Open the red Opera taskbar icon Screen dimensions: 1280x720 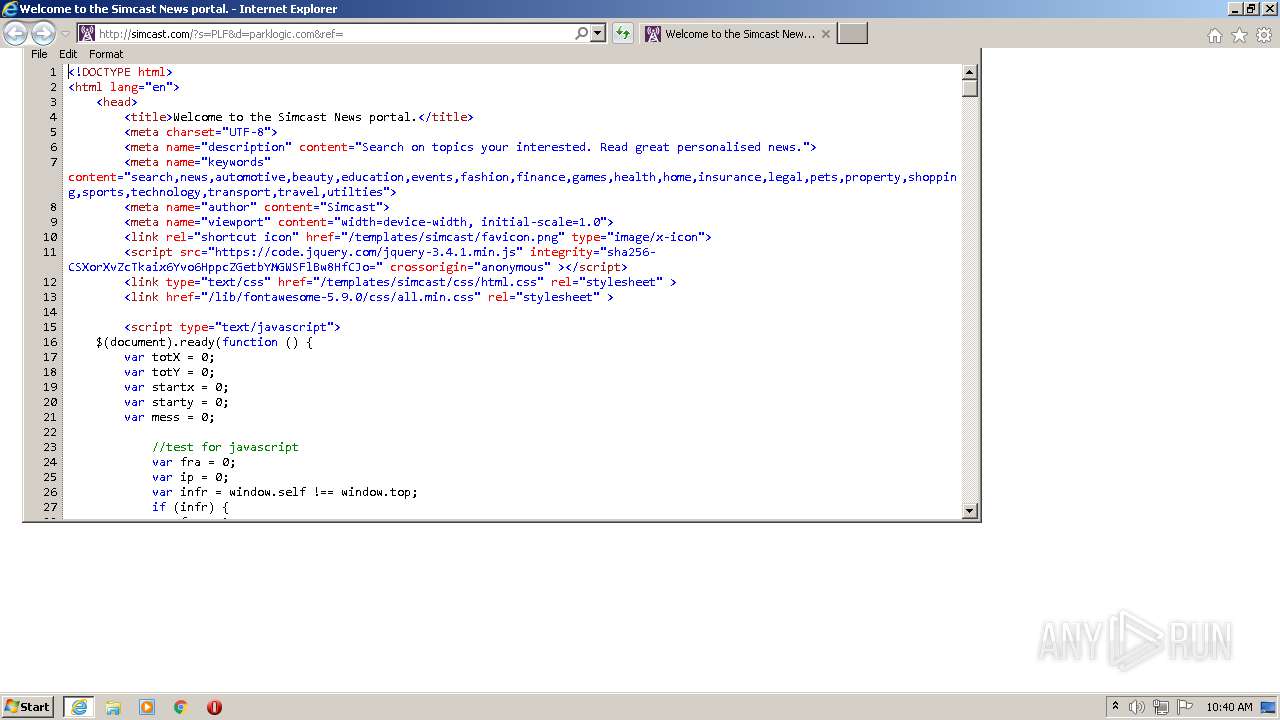pyautogui.click(x=214, y=707)
